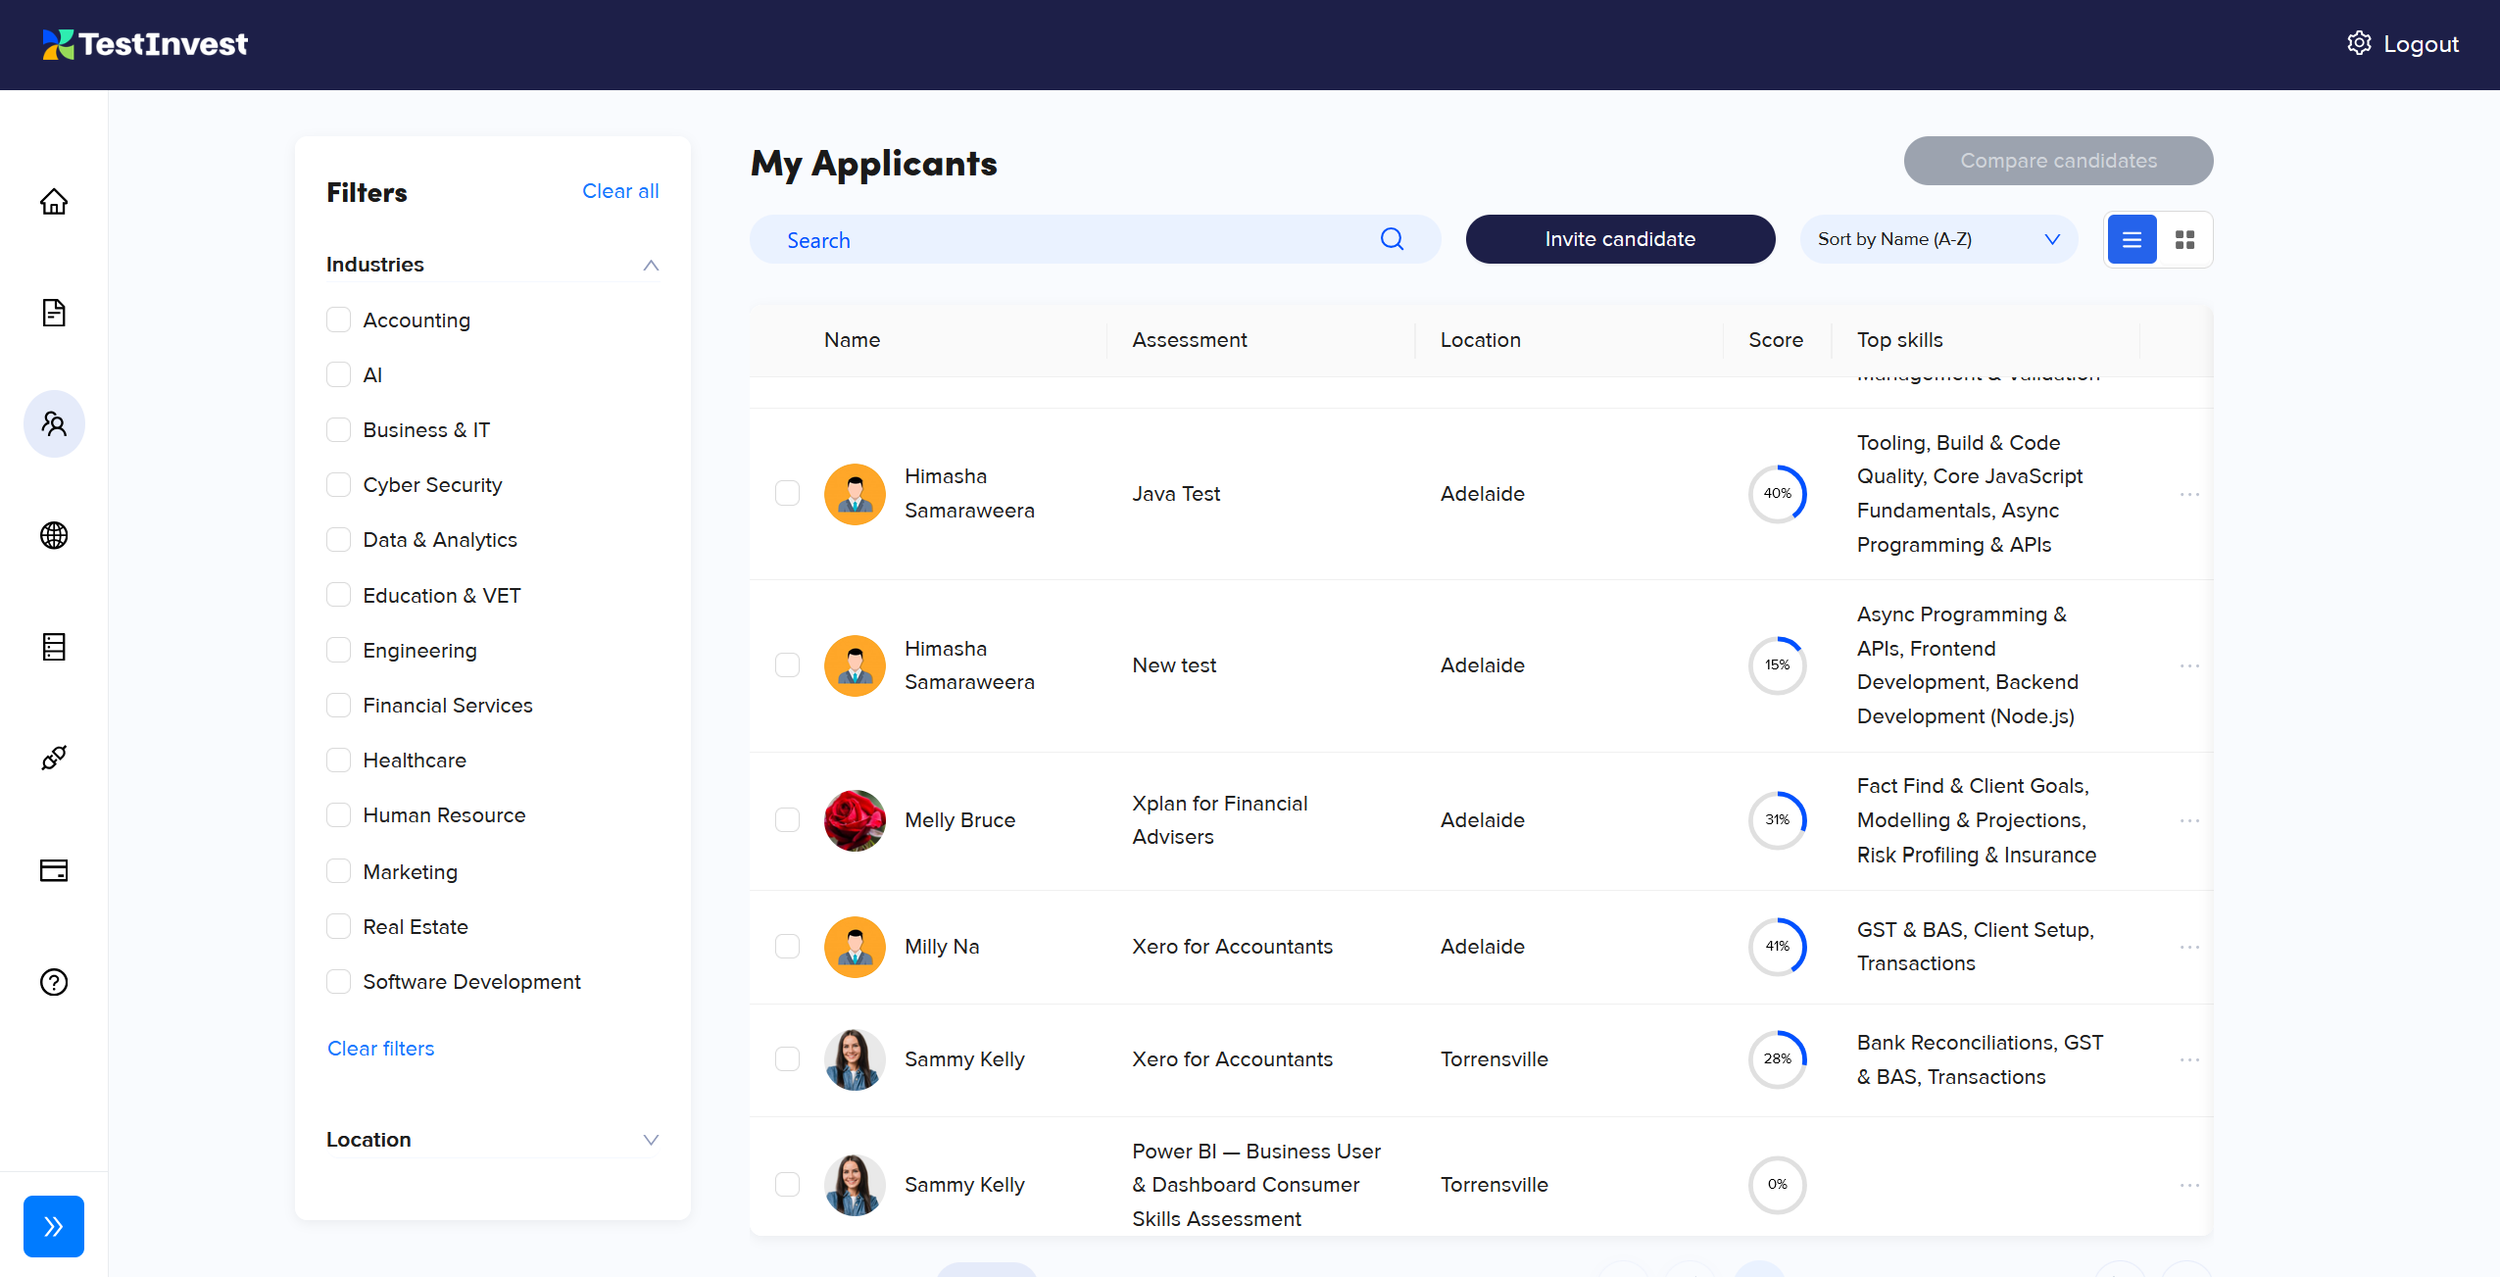Click the Clear filters link
Viewport: 2500px width, 1277px height.
click(381, 1049)
